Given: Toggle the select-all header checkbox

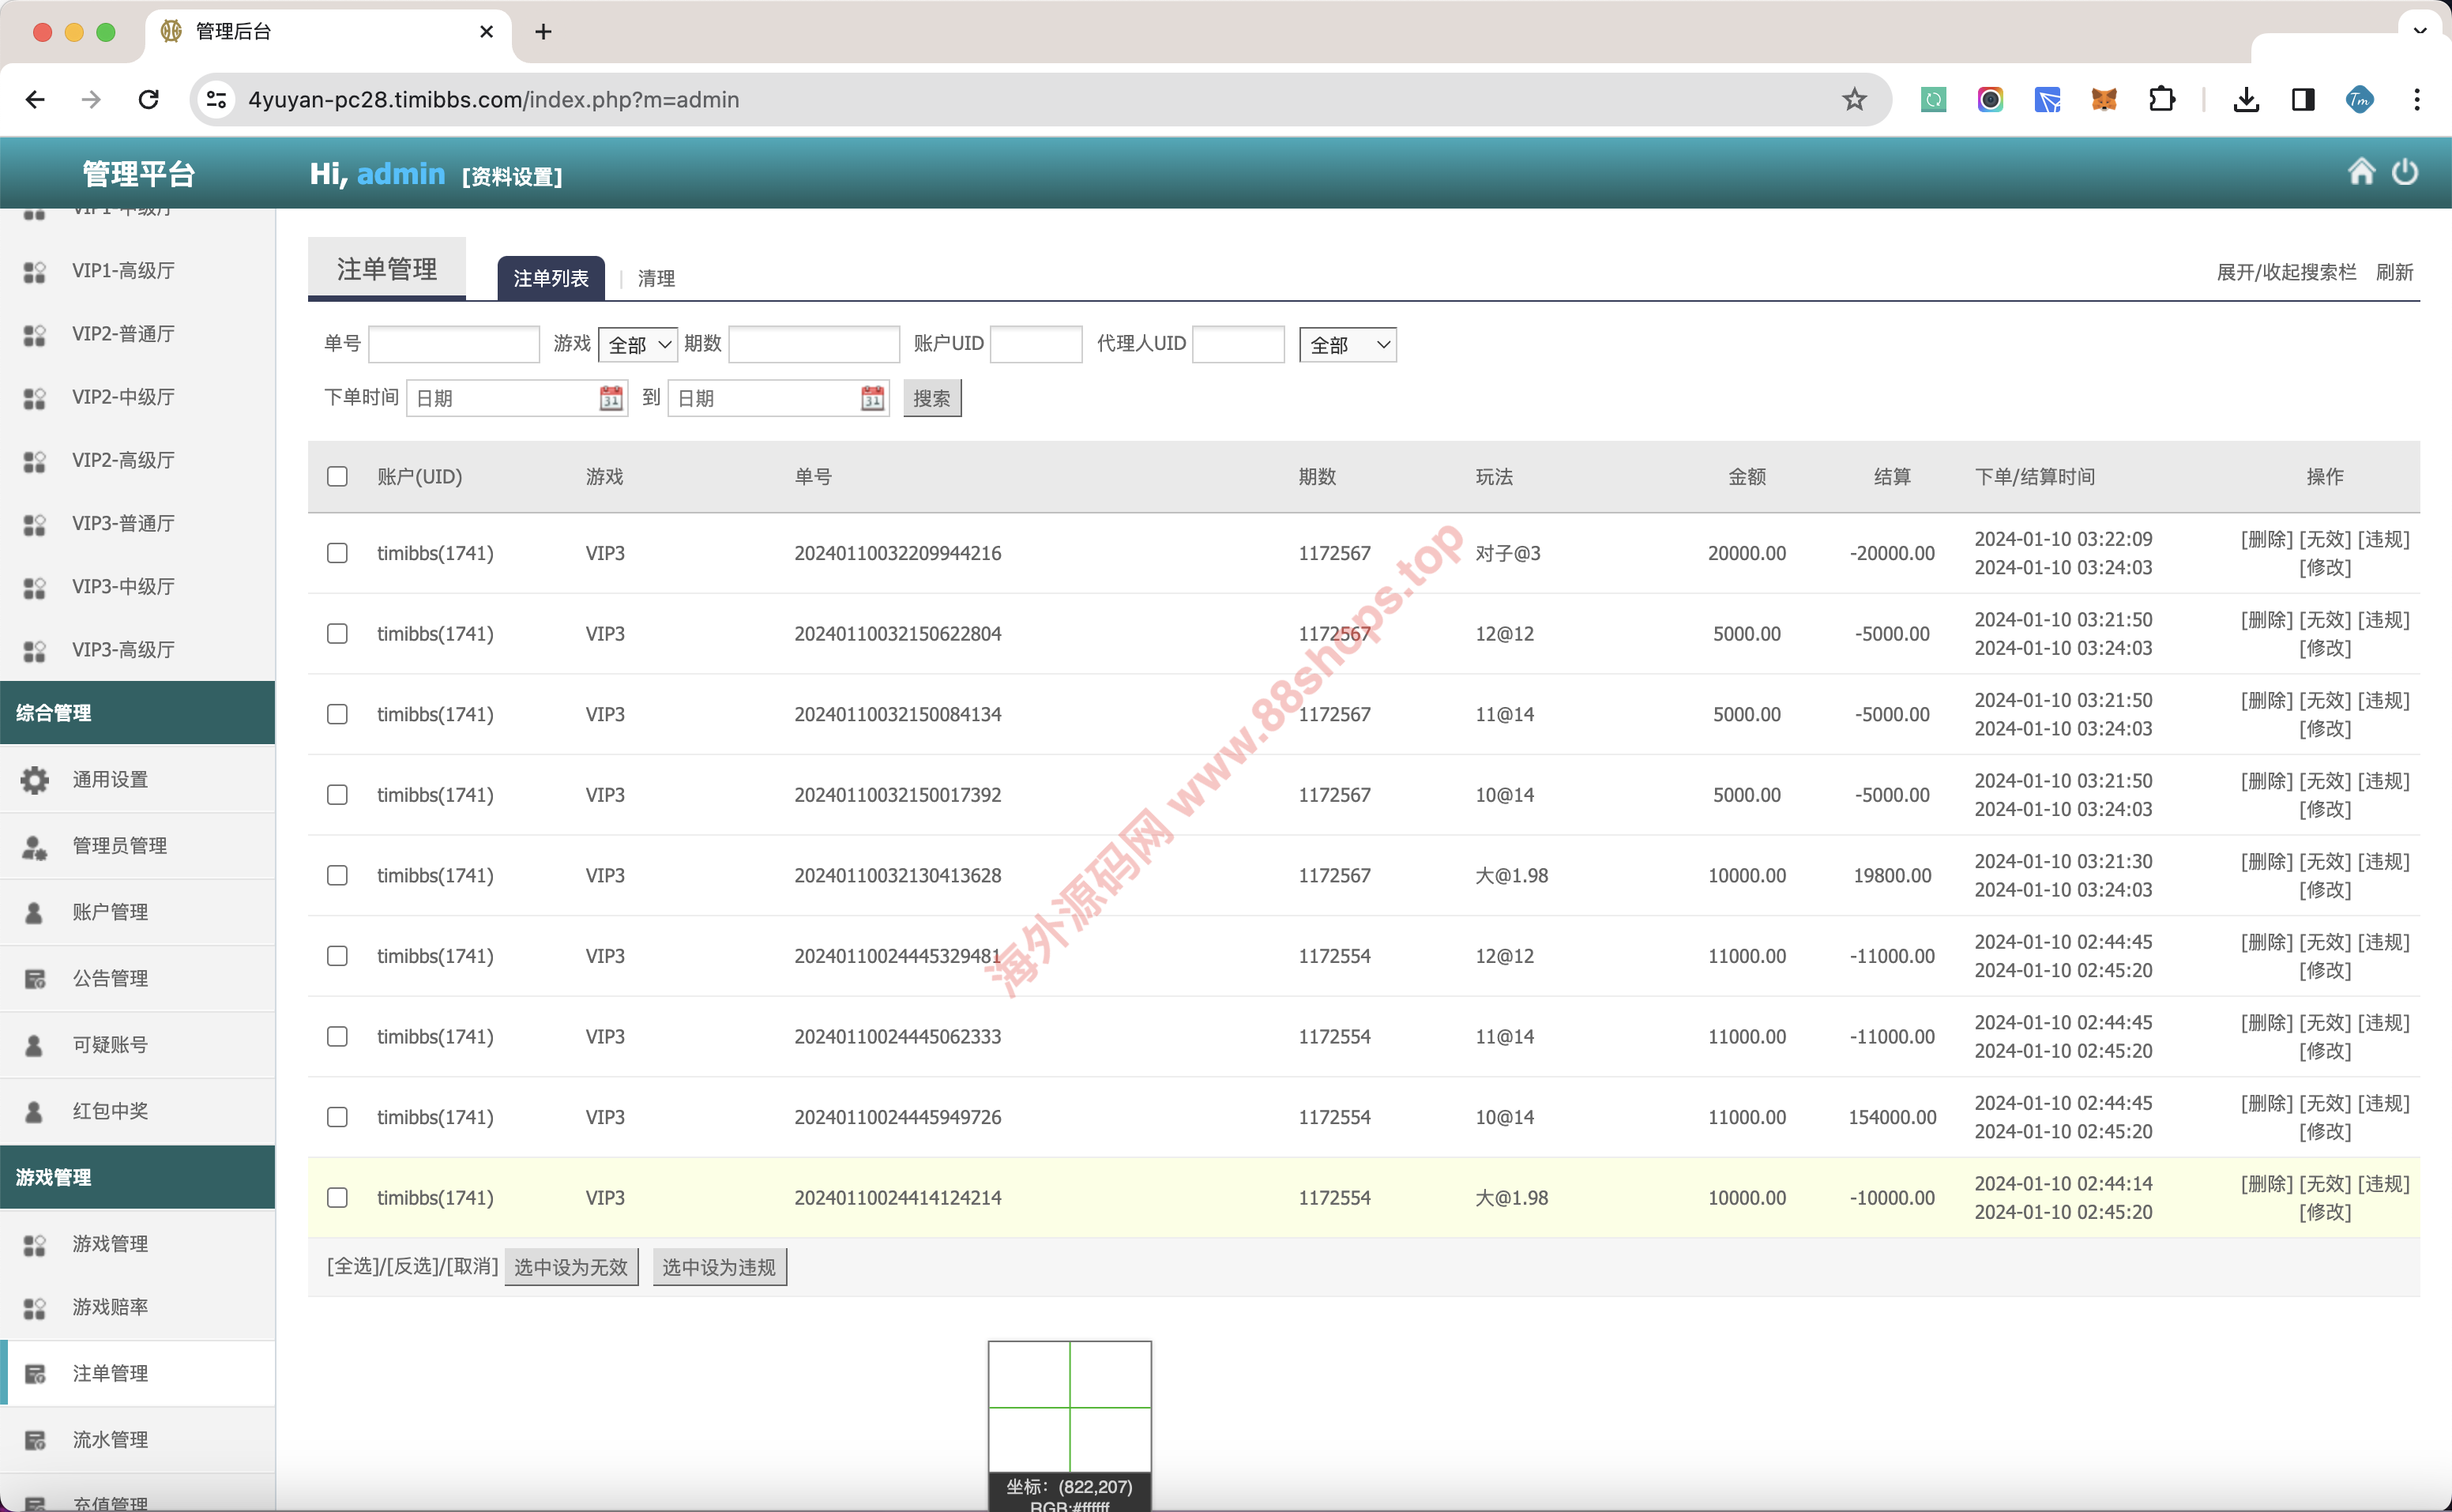Looking at the screenshot, I should pyautogui.click(x=337, y=476).
